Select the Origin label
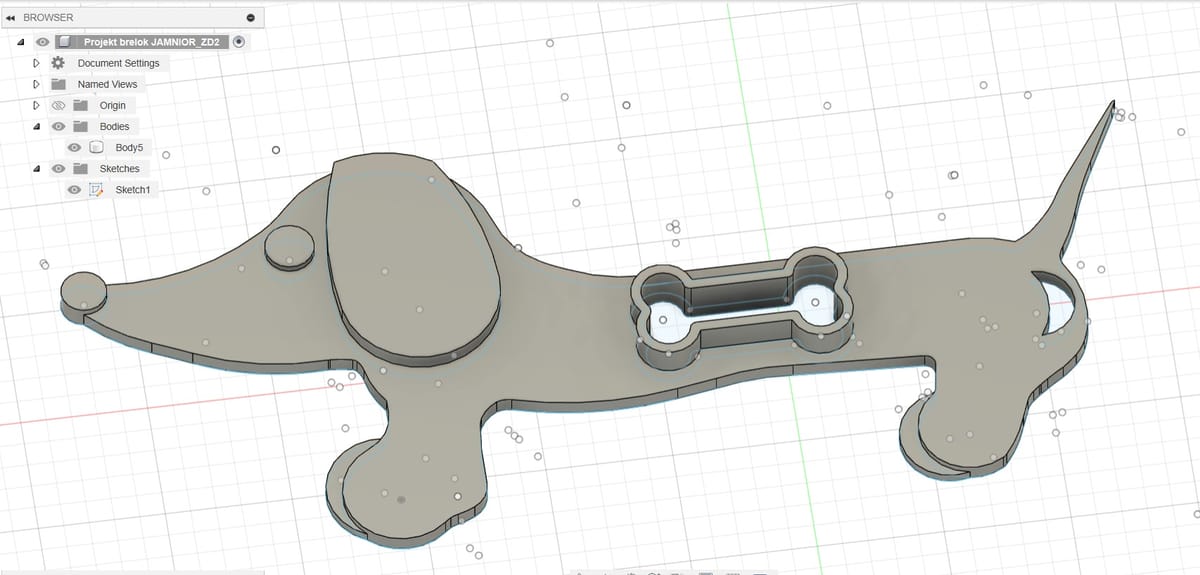The image size is (1200, 575). [x=113, y=105]
